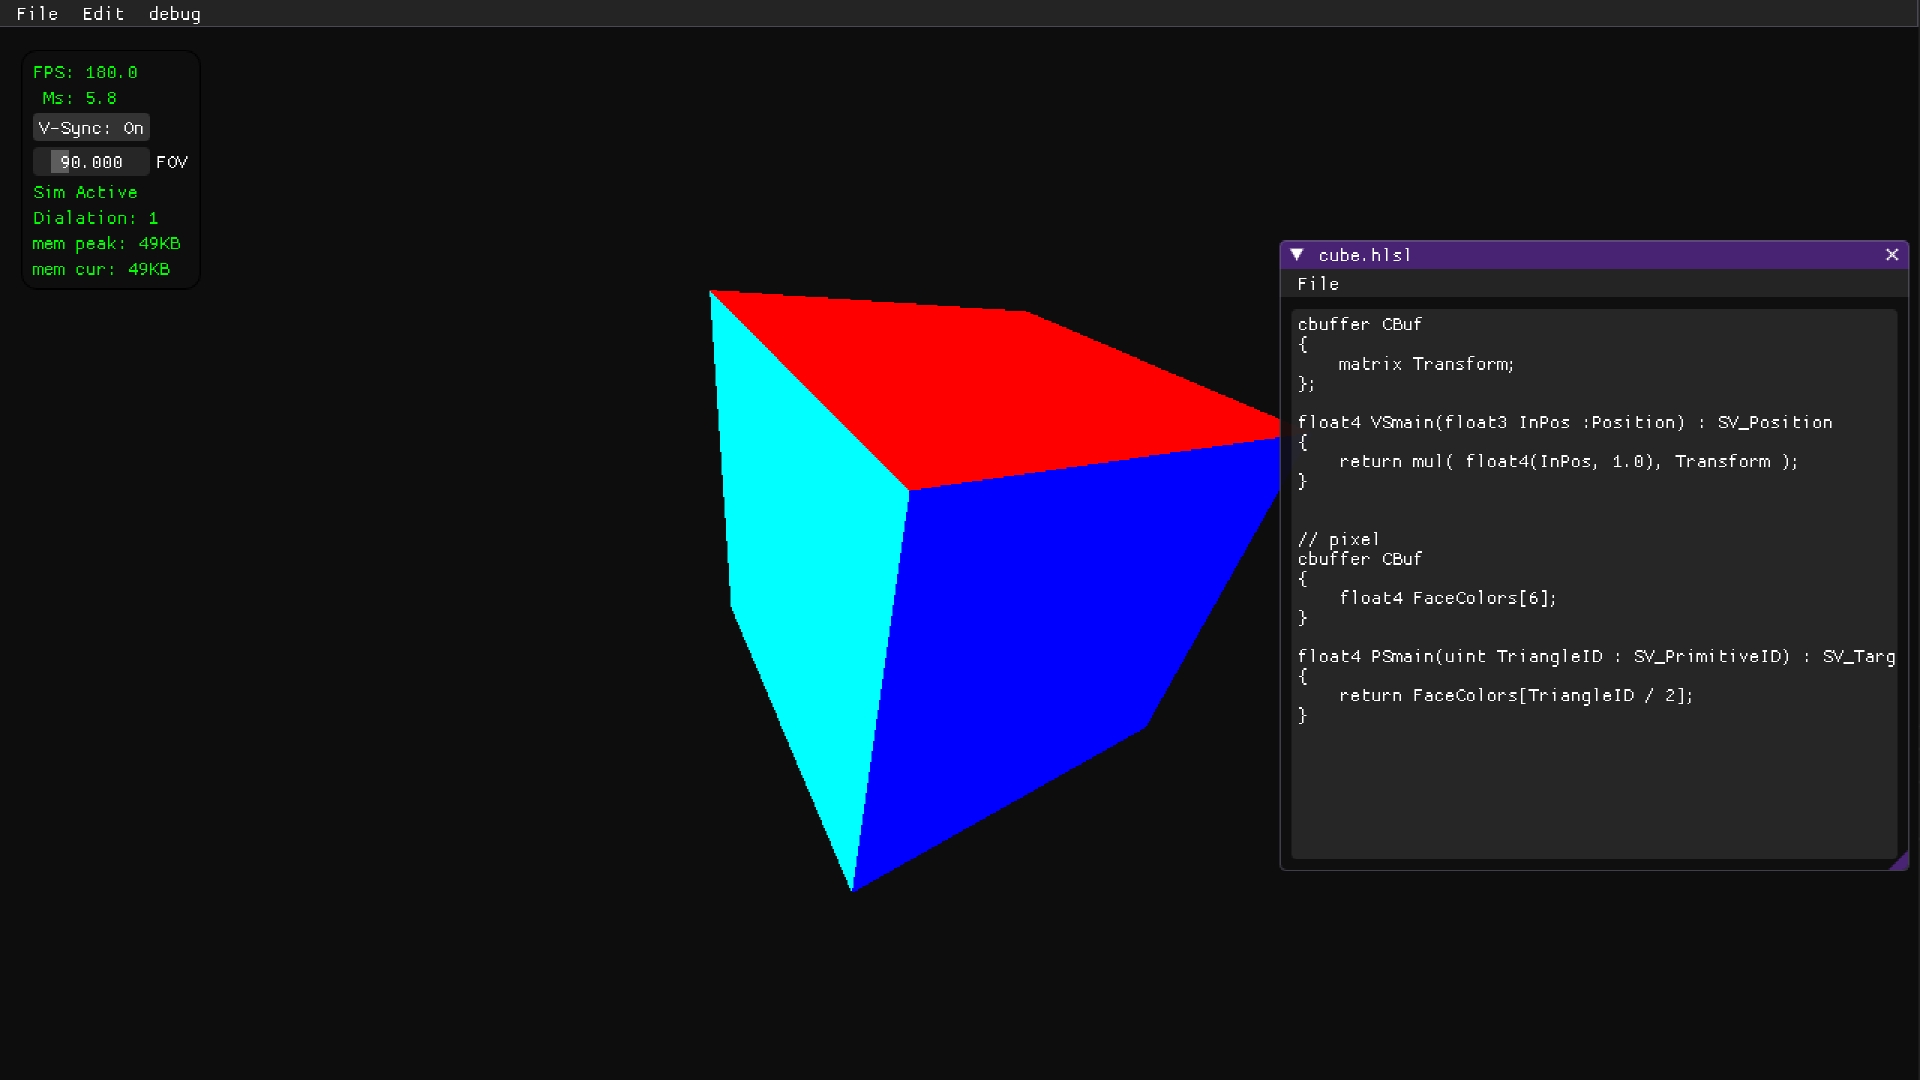Click the FOV slider showing 90.000
Screen dimensions: 1920x1080
click(x=91, y=162)
